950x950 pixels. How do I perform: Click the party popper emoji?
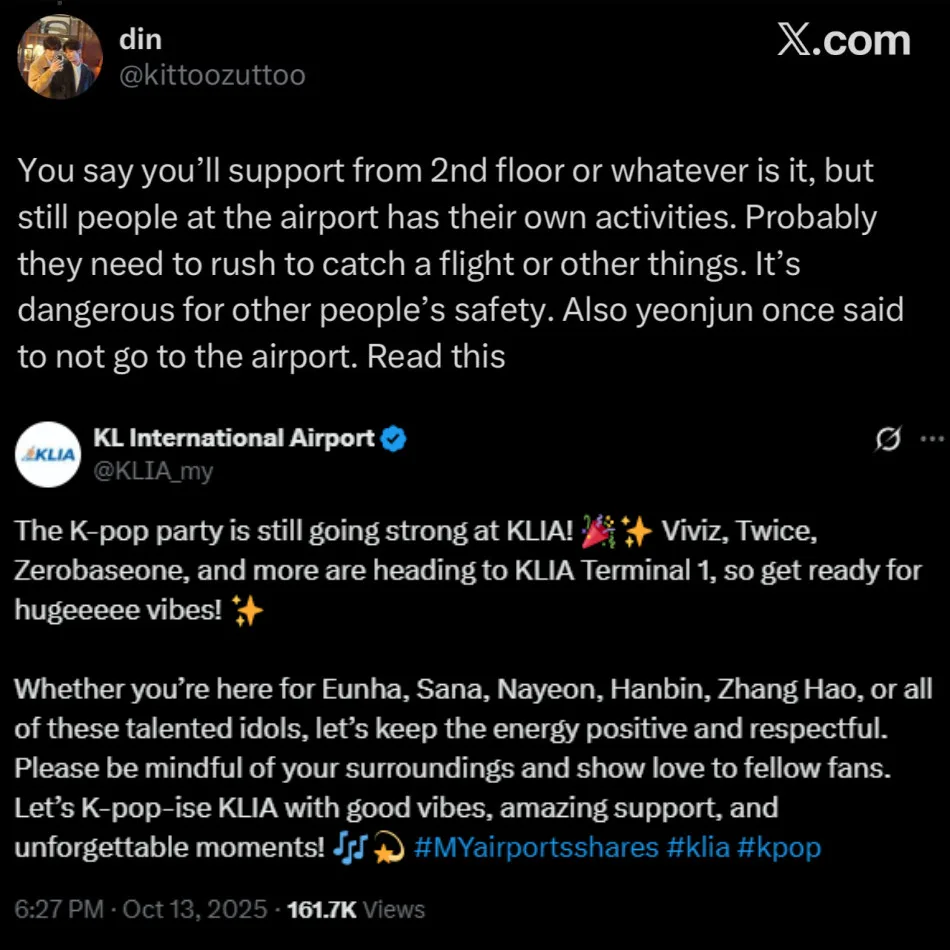coord(597,533)
